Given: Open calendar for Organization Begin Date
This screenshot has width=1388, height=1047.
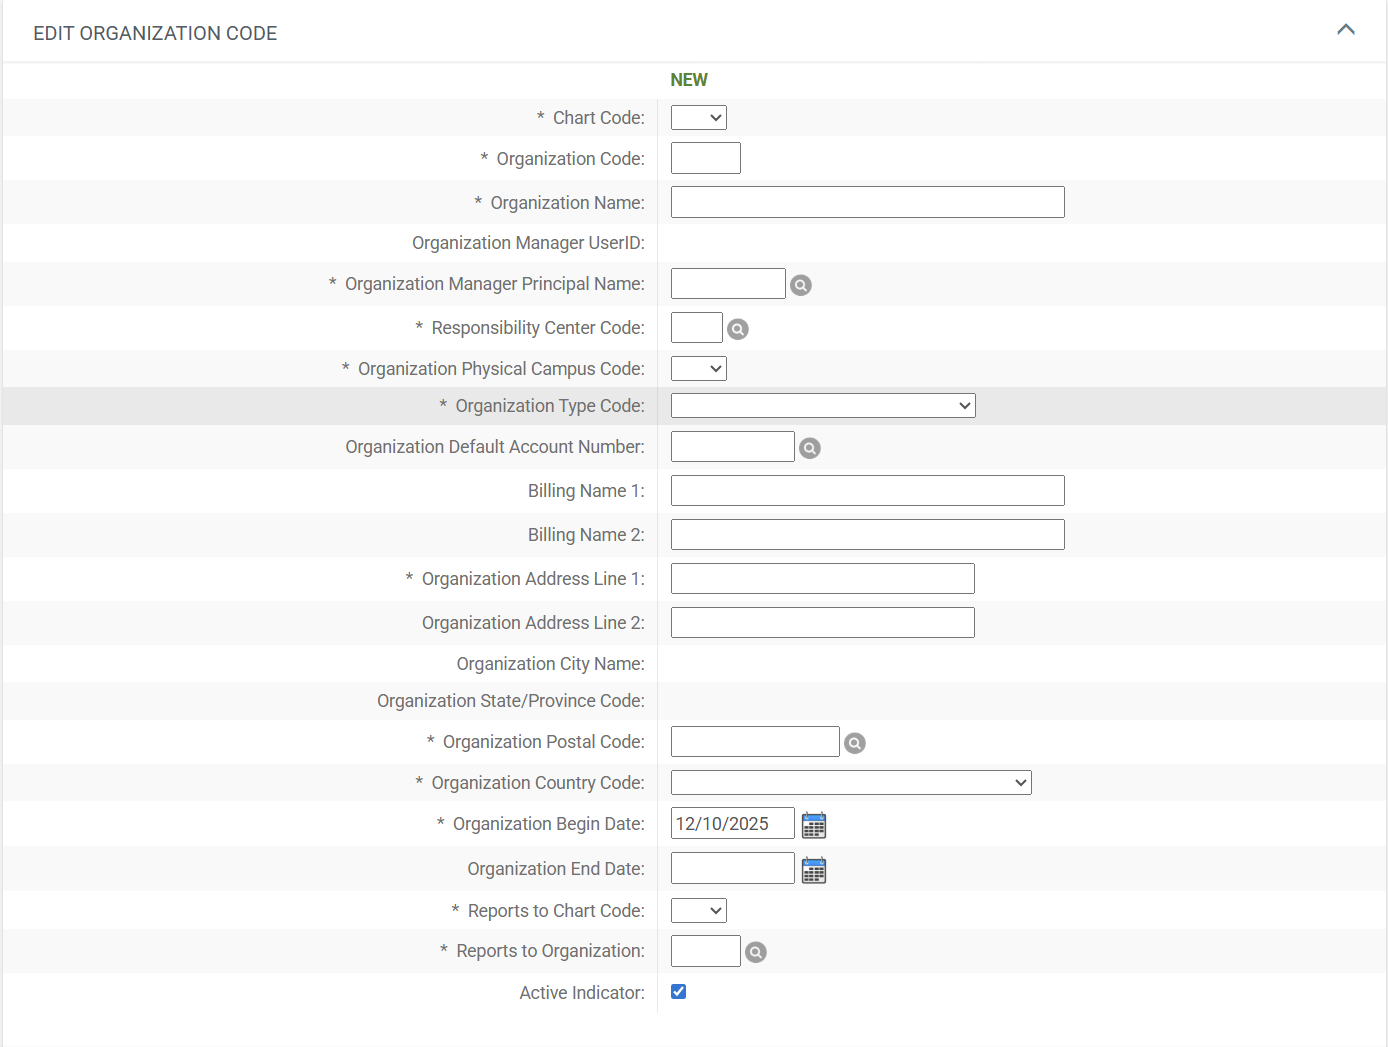Looking at the screenshot, I should point(814,825).
